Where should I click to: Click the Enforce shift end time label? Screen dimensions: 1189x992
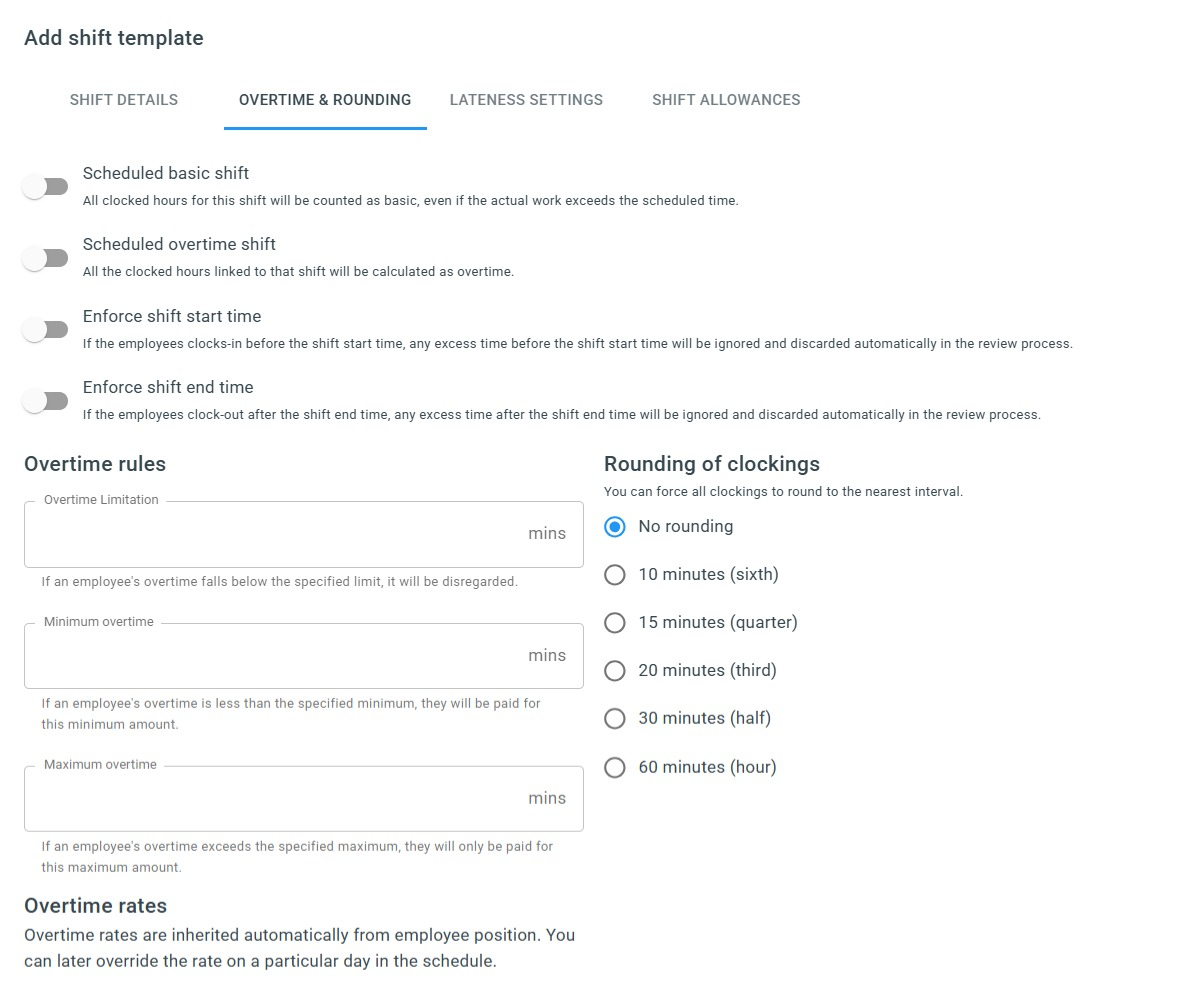168,387
